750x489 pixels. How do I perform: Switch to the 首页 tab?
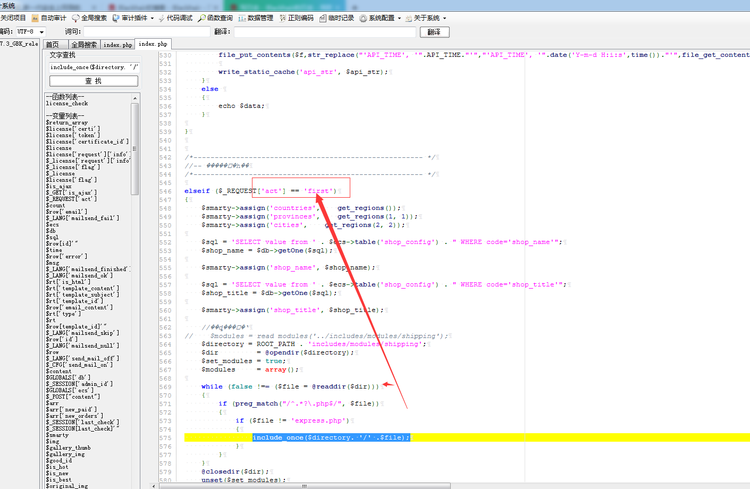[52, 45]
